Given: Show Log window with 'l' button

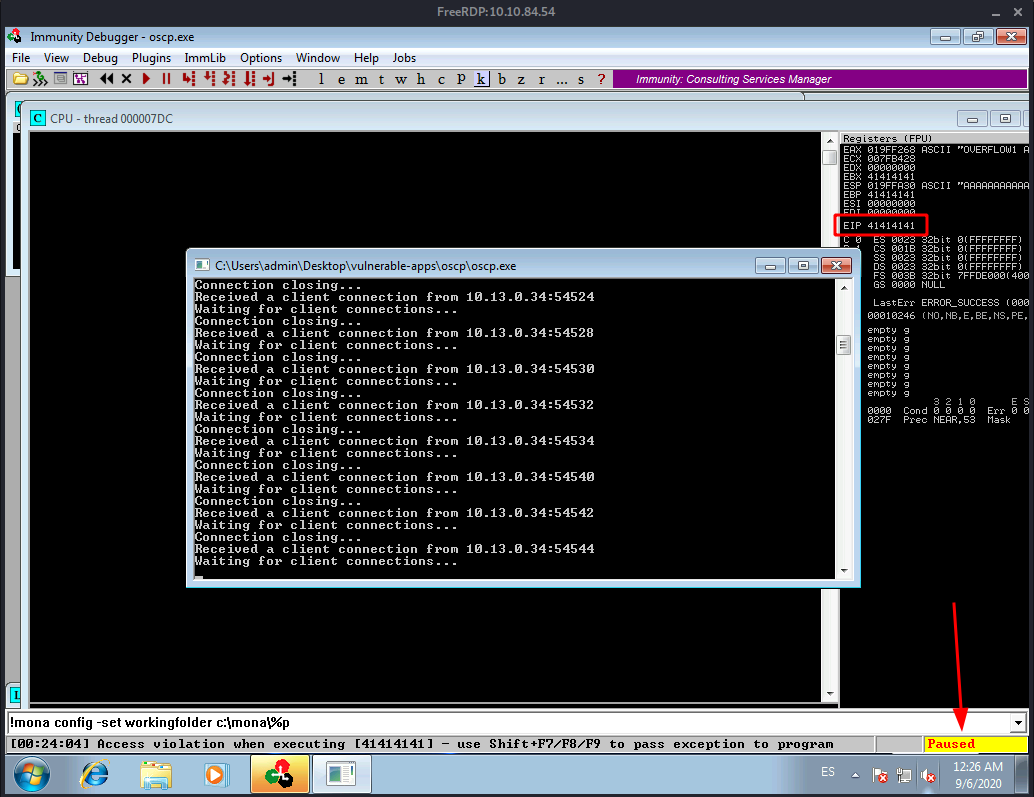Looking at the screenshot, I should 321,79.
